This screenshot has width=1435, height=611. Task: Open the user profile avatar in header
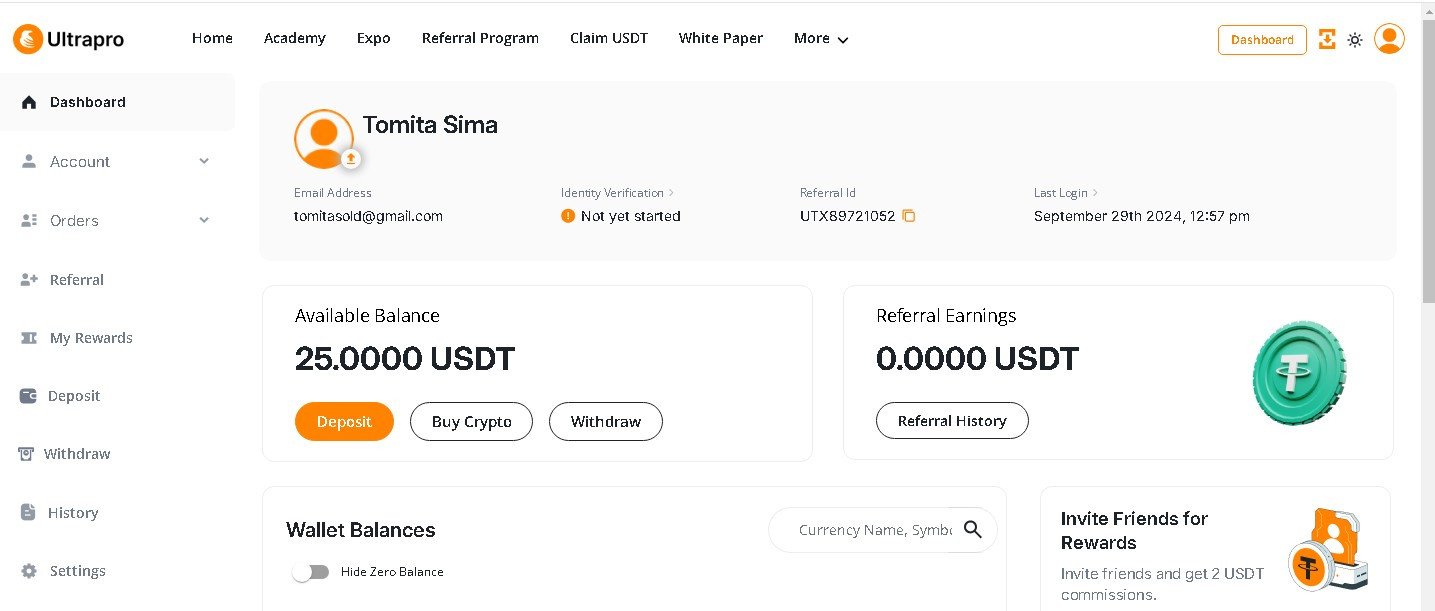pos(1389,39)
